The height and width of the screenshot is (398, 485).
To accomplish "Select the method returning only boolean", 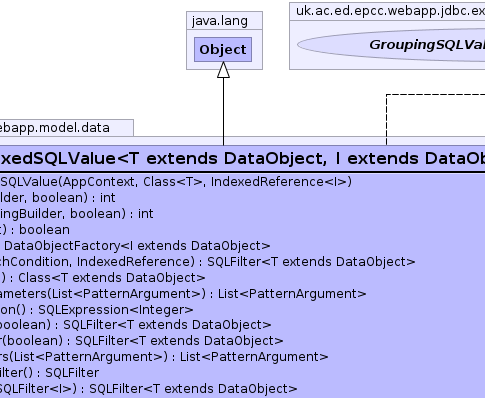I will [35, 230].
